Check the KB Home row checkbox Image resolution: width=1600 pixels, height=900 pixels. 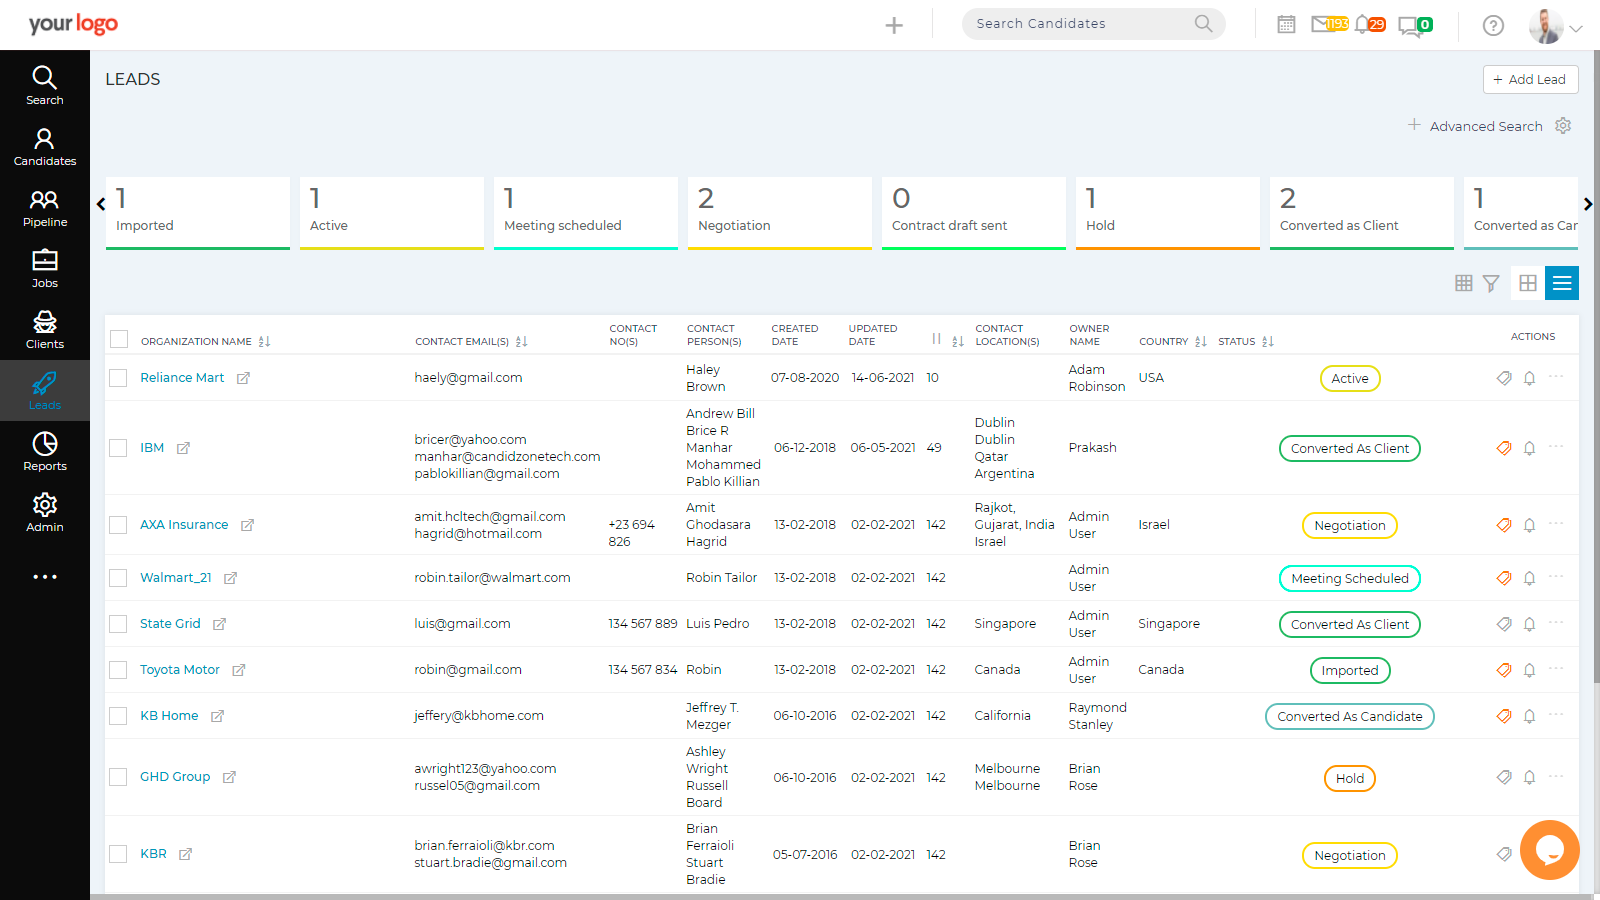point(118,716)
